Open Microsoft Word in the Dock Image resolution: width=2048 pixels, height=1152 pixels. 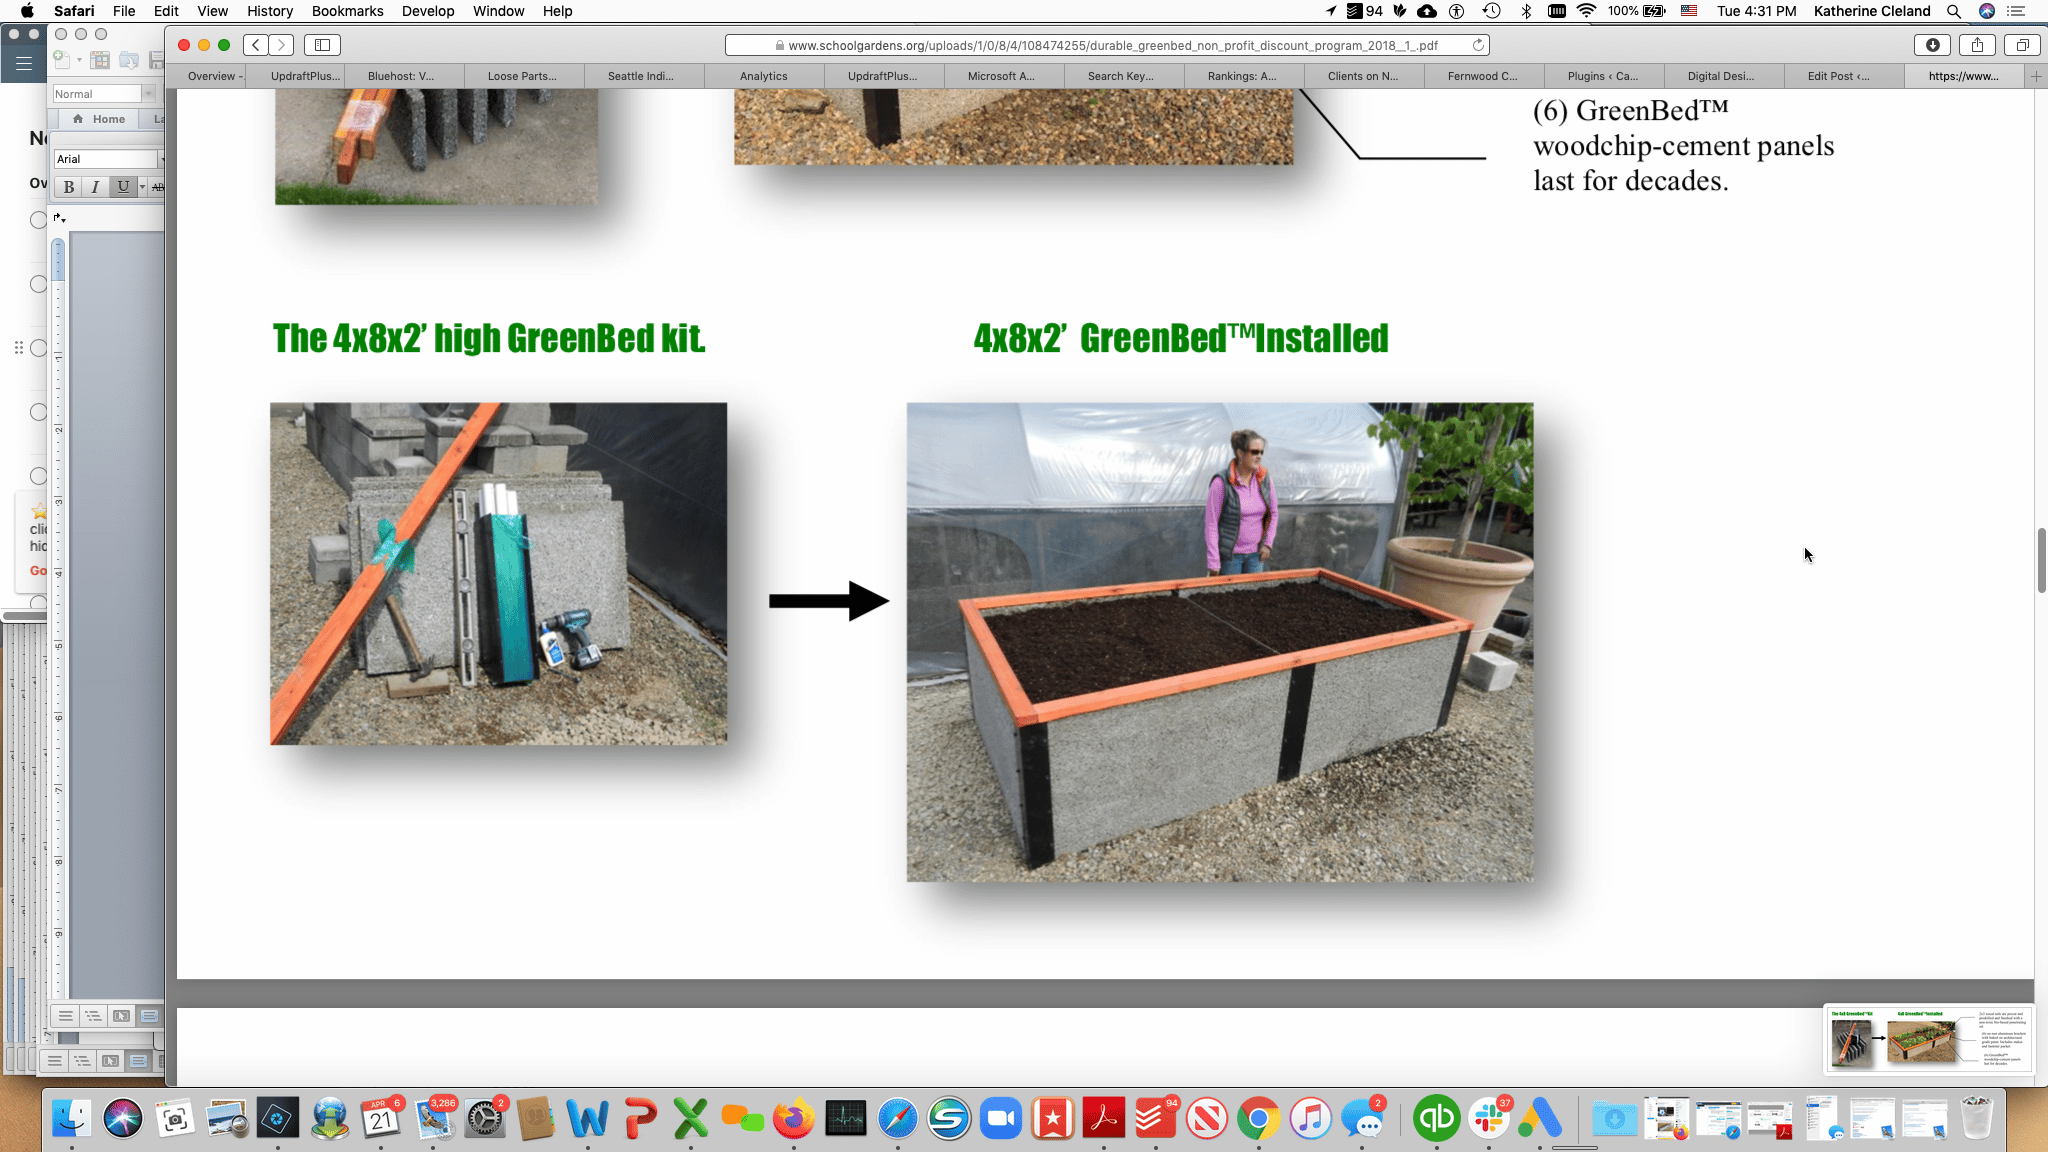click(587, 1118)
